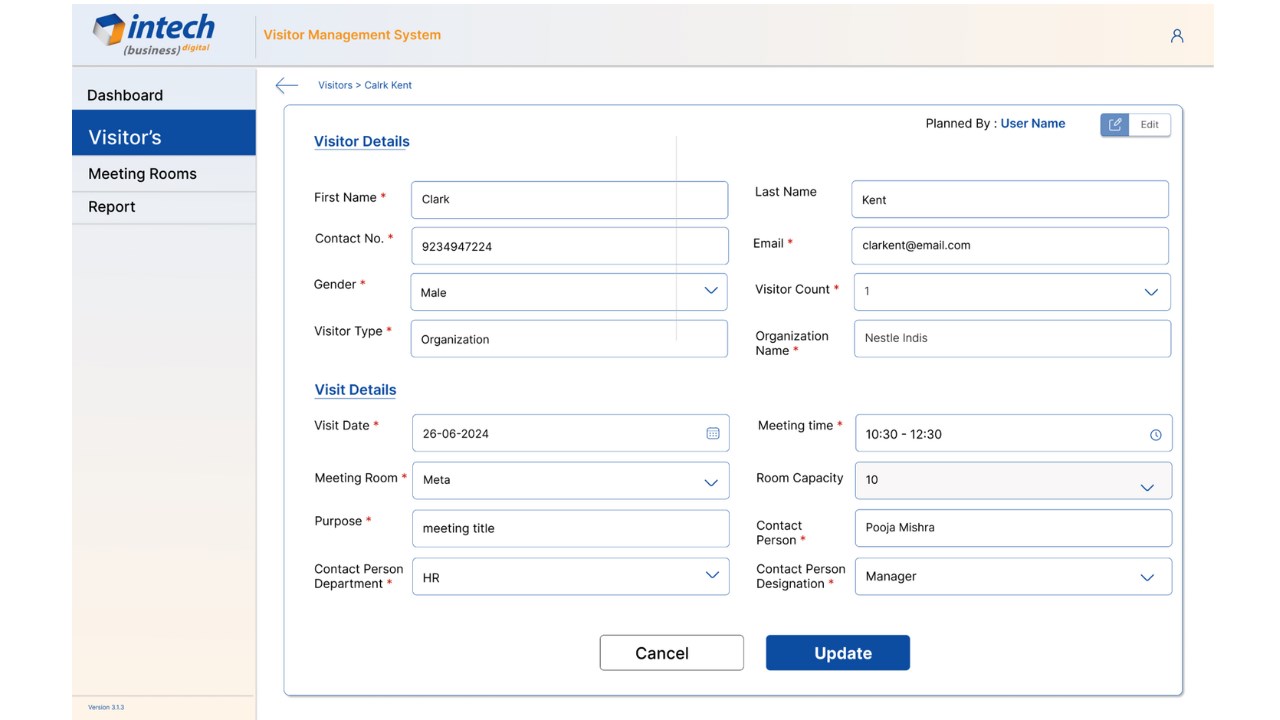The width and height of the screenshot is (1280, 720).
Task: Expand the Gender dropdown
Action: 711,291
